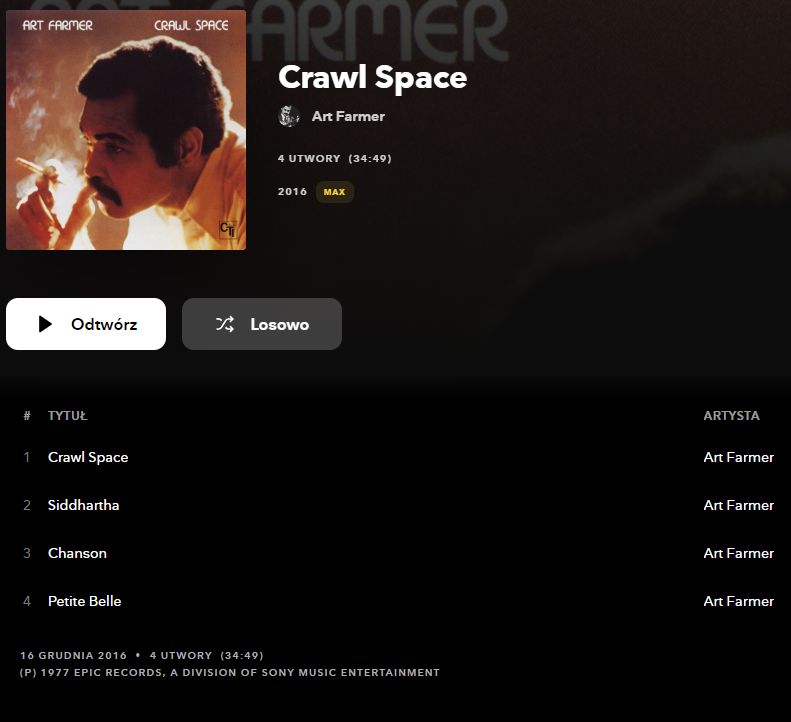The width and height of the screenshot is (791, 722).
Task: Click the Crawl Space album title heading
Action: (x=372, y=77)
